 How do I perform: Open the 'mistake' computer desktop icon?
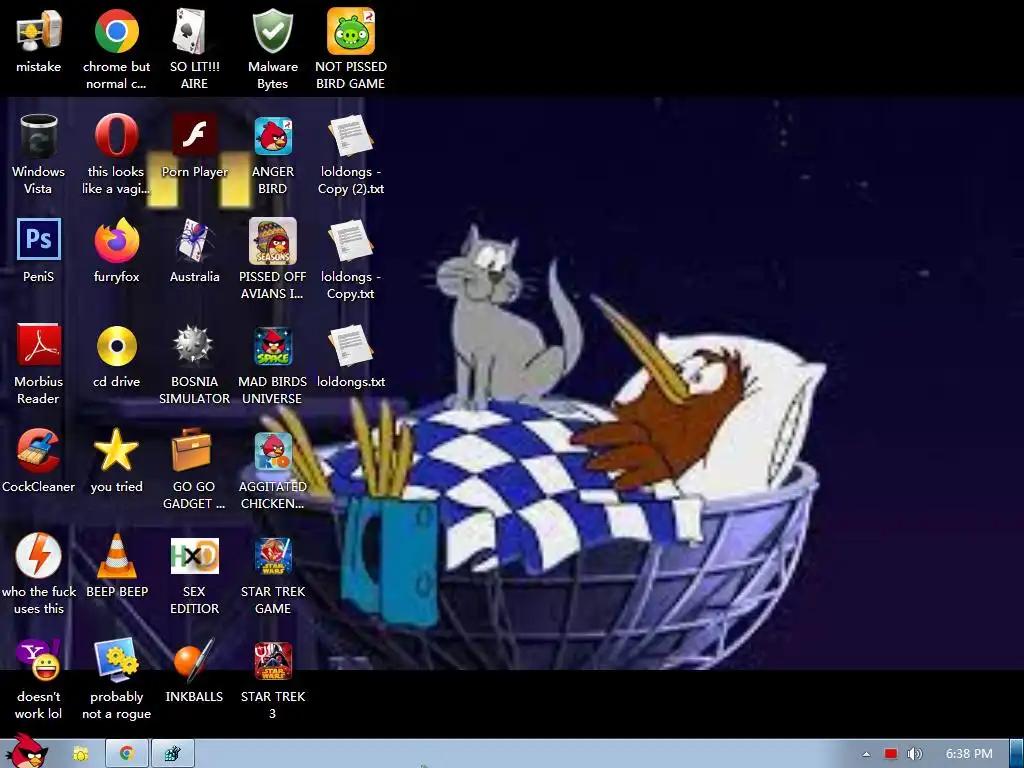pos(39,31)
